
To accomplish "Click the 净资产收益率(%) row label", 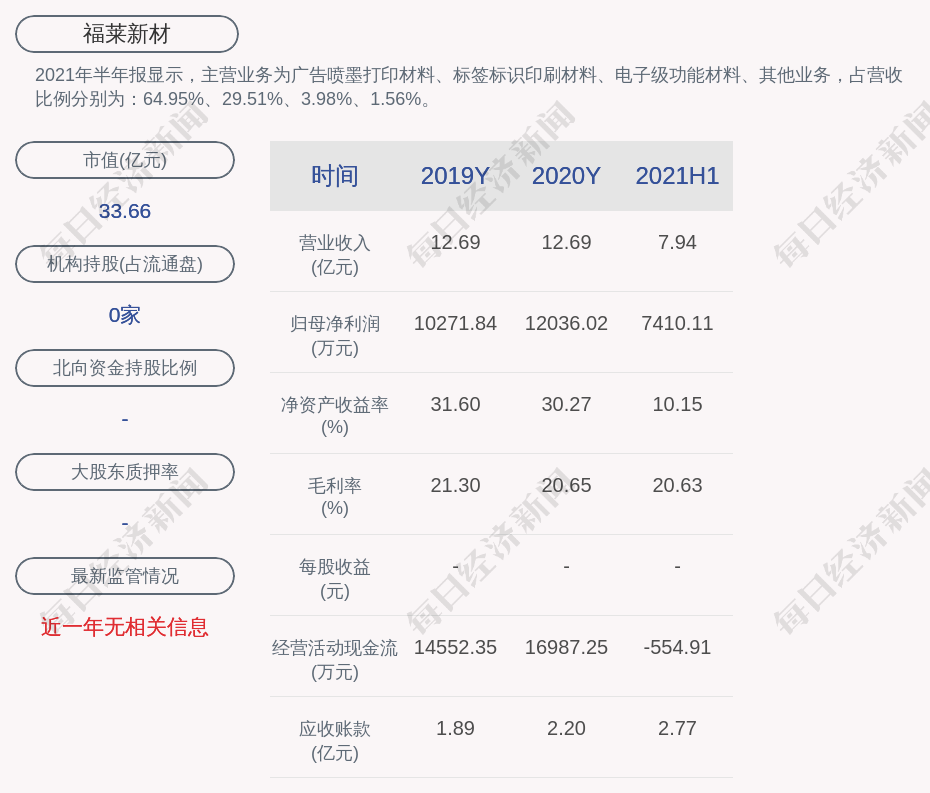I will [x=335, y=416].
